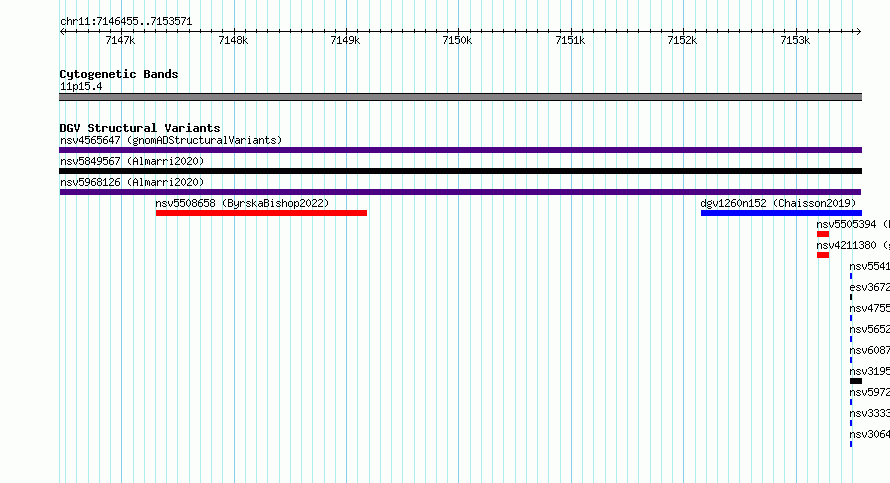Viewport: 890px width, 483px height.
Task: Click the 7147k ruler tick label
Action: [120, 40]
